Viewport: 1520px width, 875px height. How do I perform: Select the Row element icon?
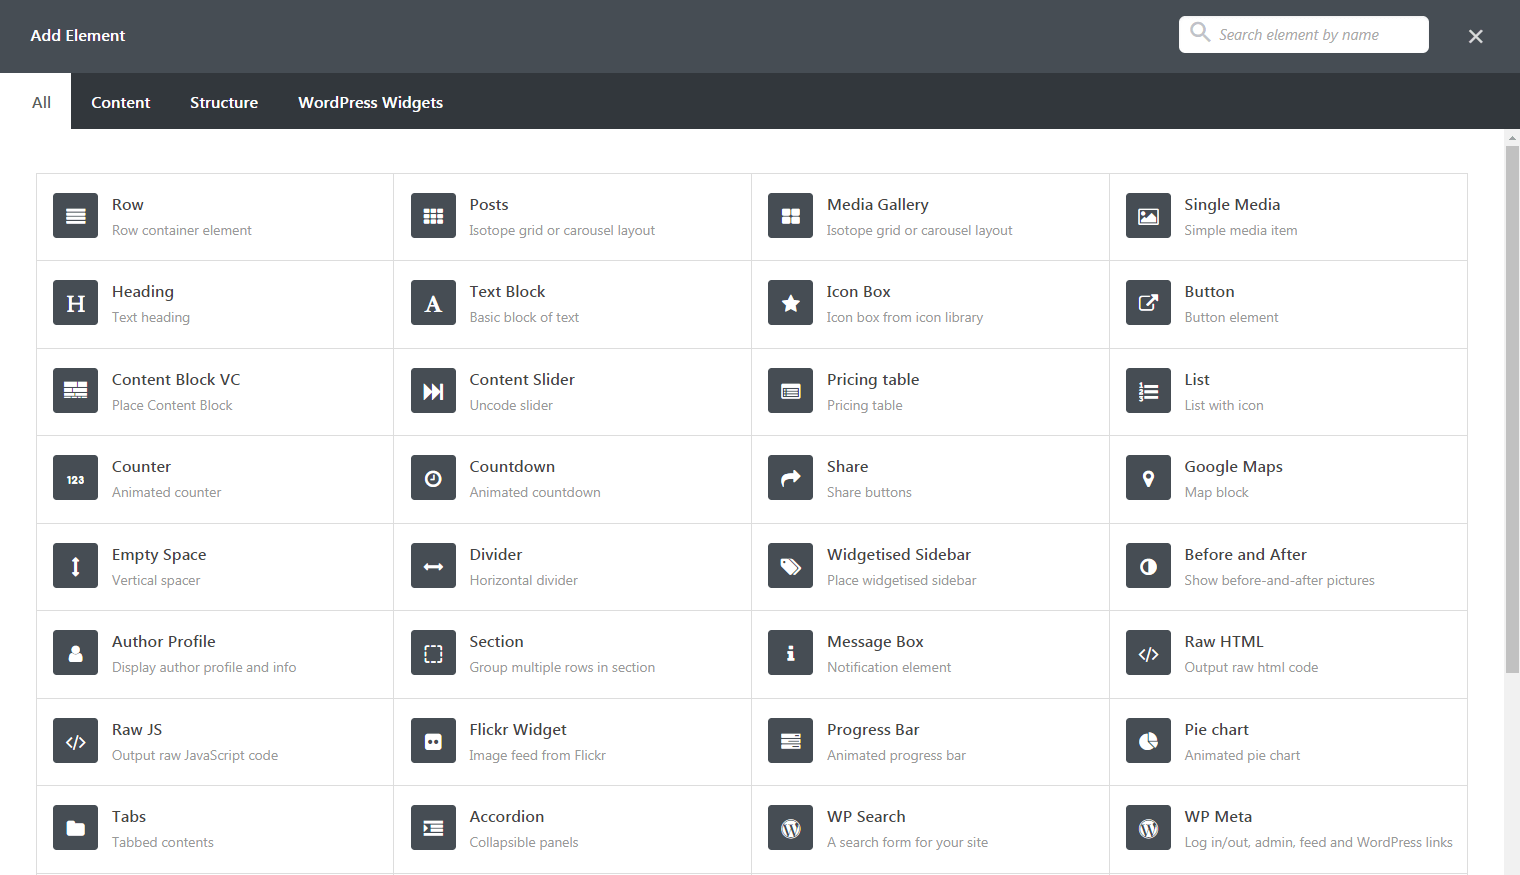[75, 215]
